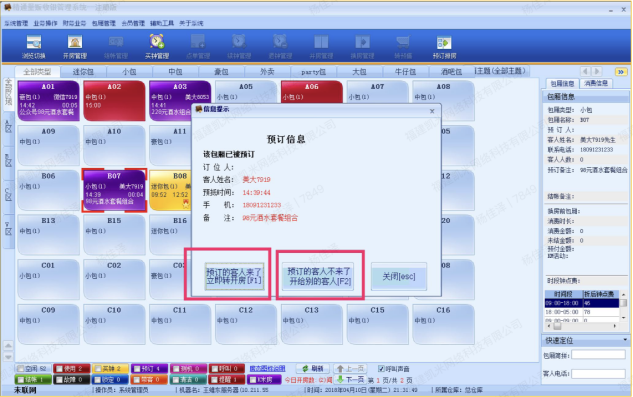Select empty room card B13
Image resolution: width=633 pixels, height=397 pixels.
point(48,235)
